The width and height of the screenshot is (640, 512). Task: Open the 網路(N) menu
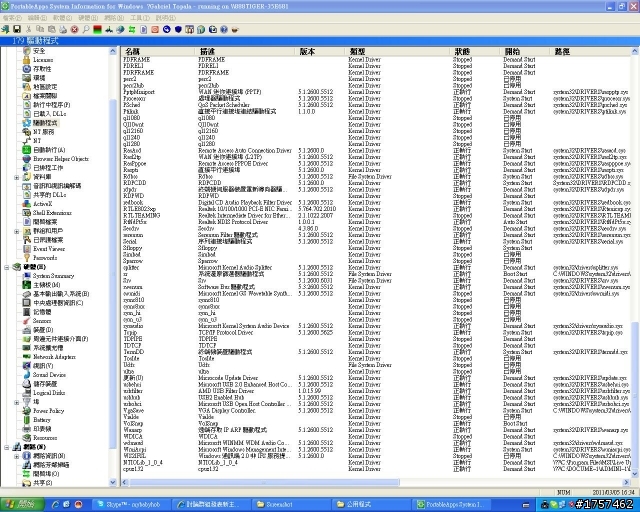[x=114, y=18]
